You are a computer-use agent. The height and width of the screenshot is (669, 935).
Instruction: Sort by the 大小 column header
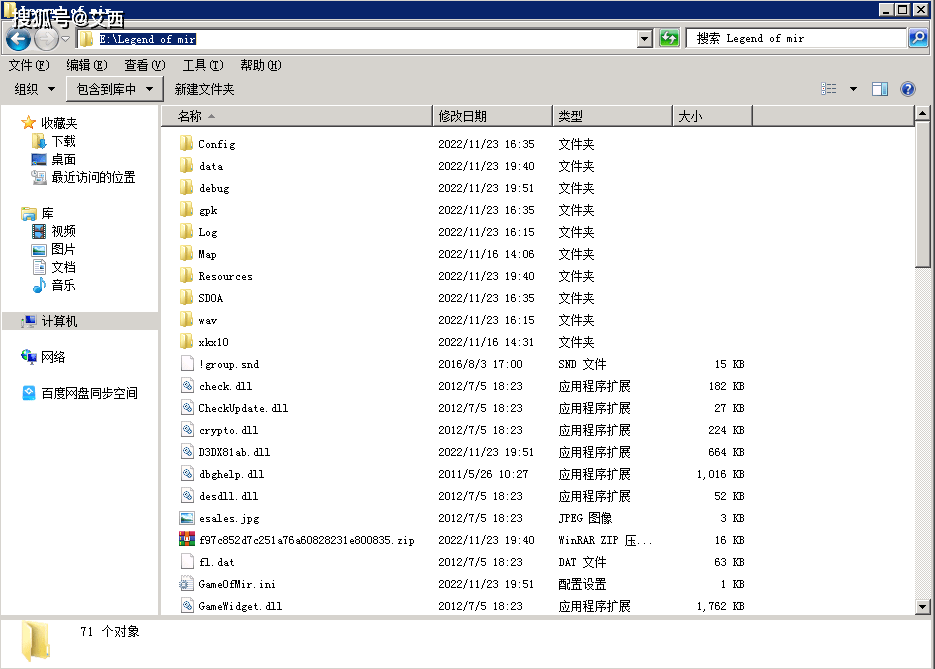click(x=712, y=116)
